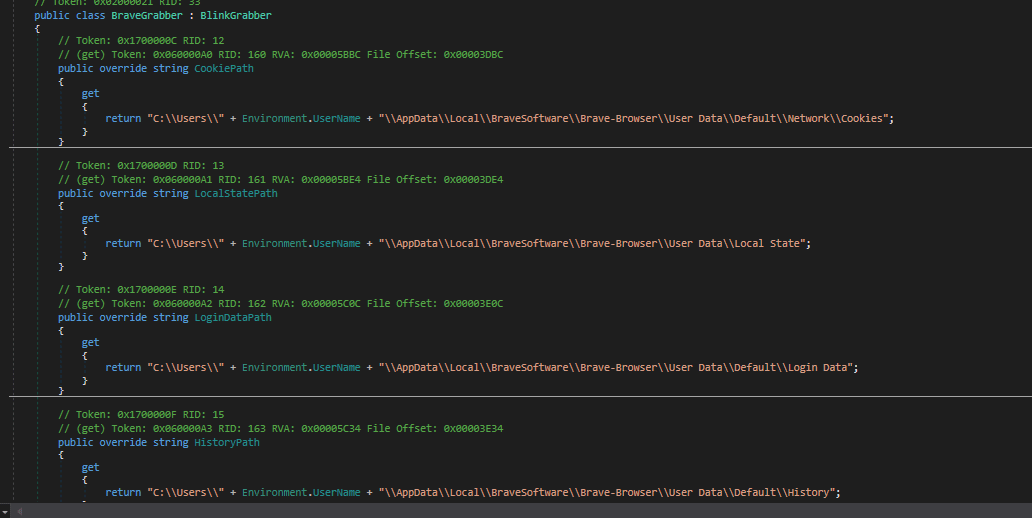The height and width of the screenshot is (518, 1032).
Task: Click the string ending in User Data\\Local State
Action: 592,244
